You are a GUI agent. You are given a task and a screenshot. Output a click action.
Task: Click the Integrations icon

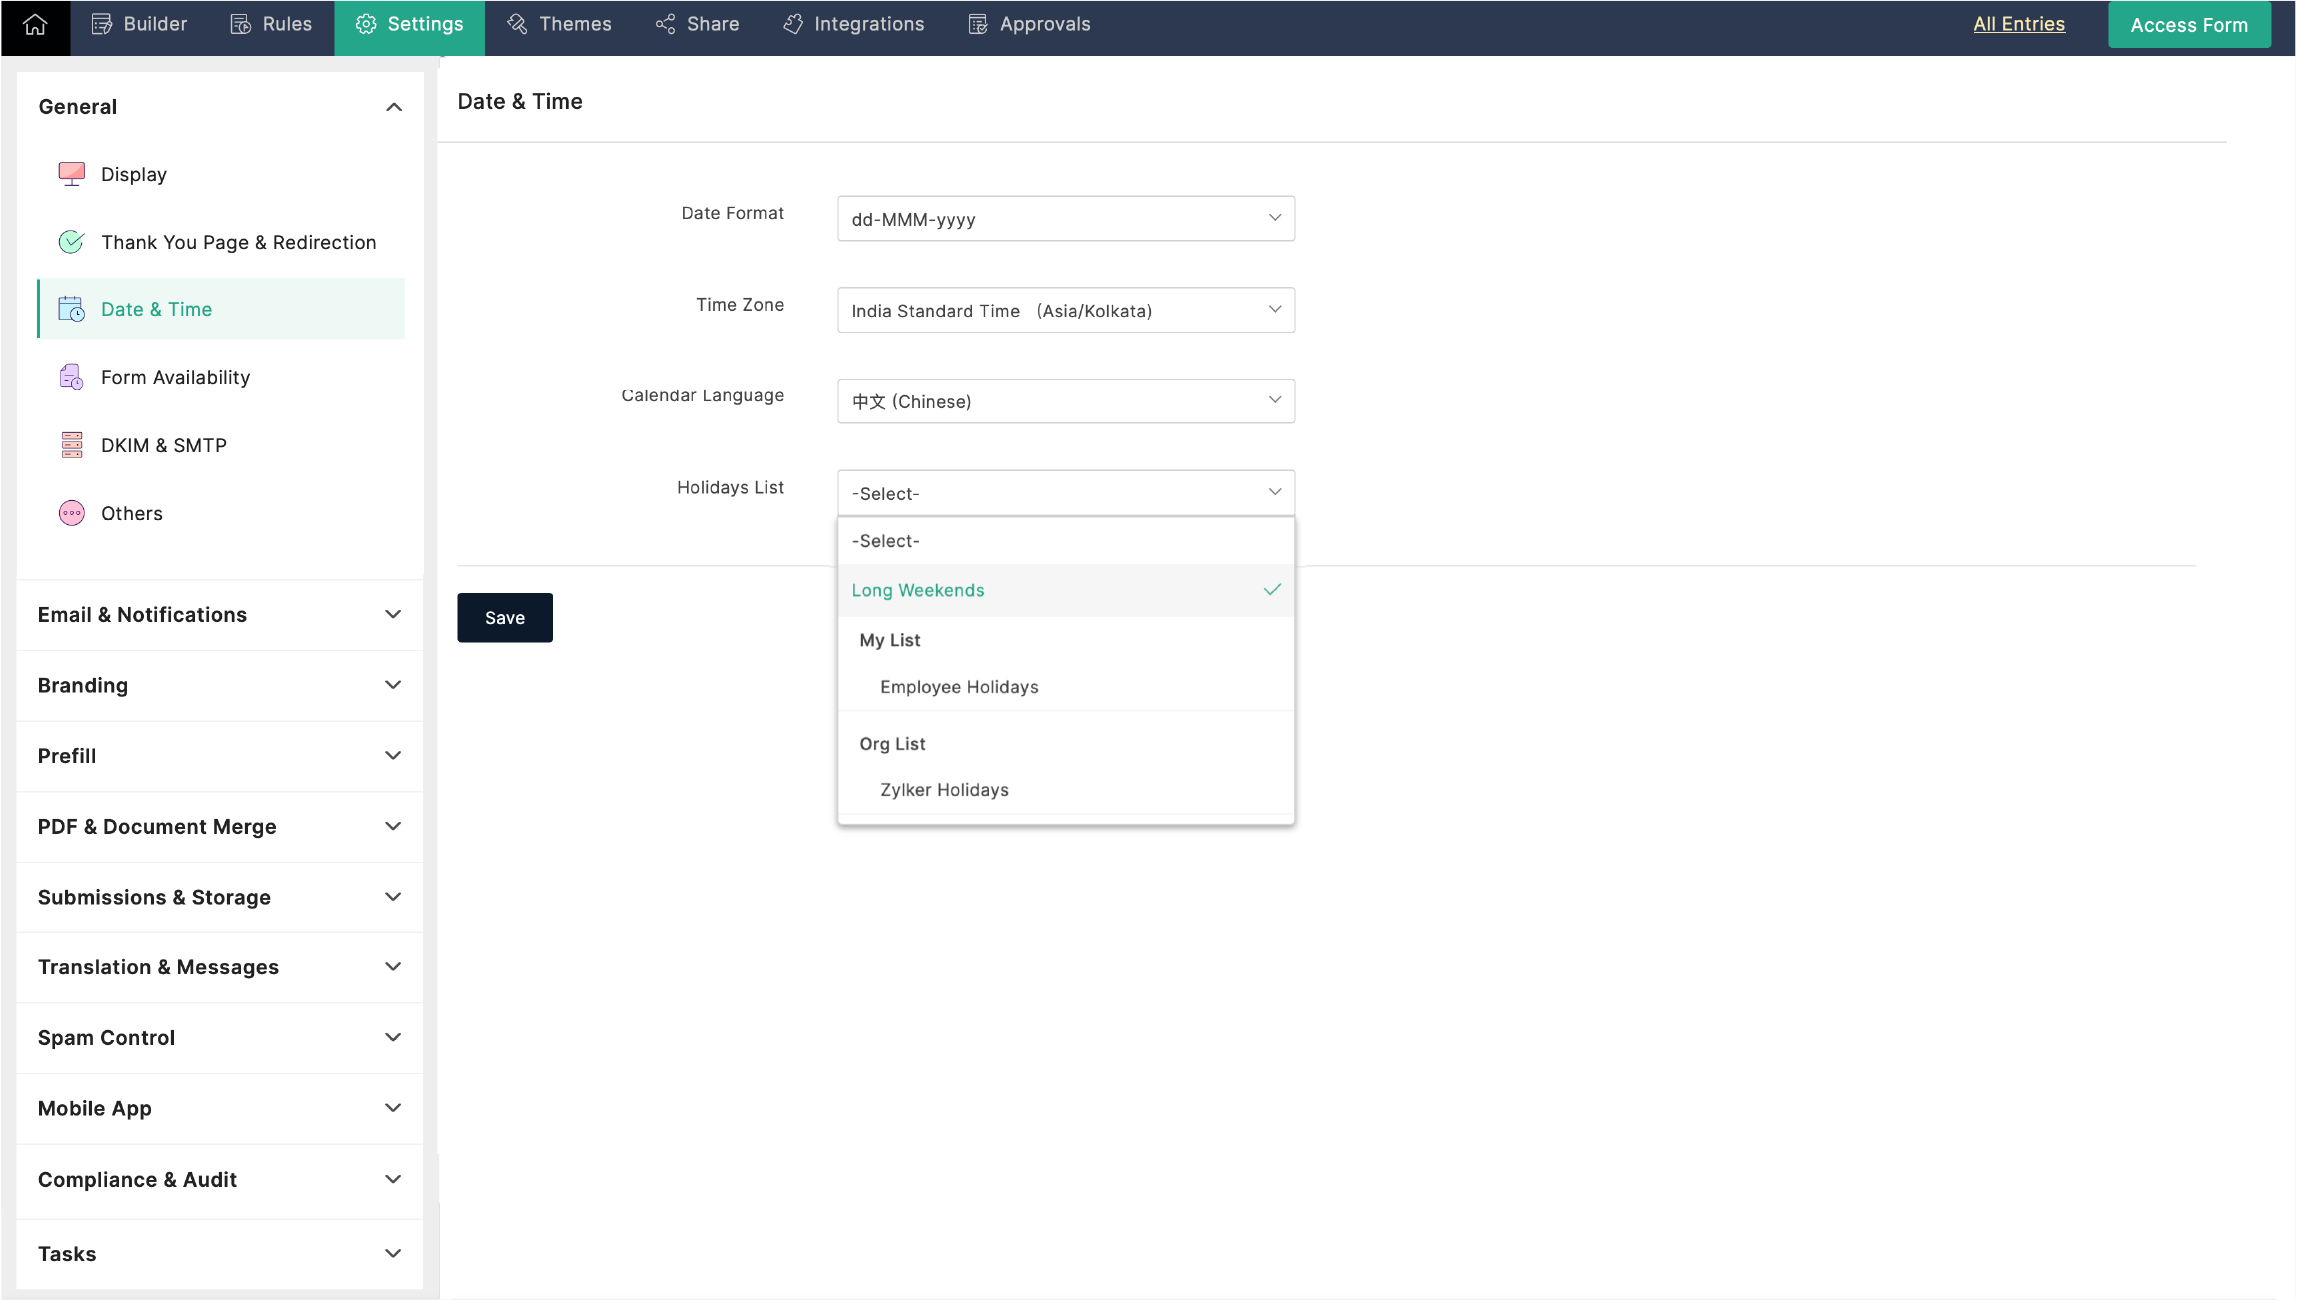coord(792,22)
